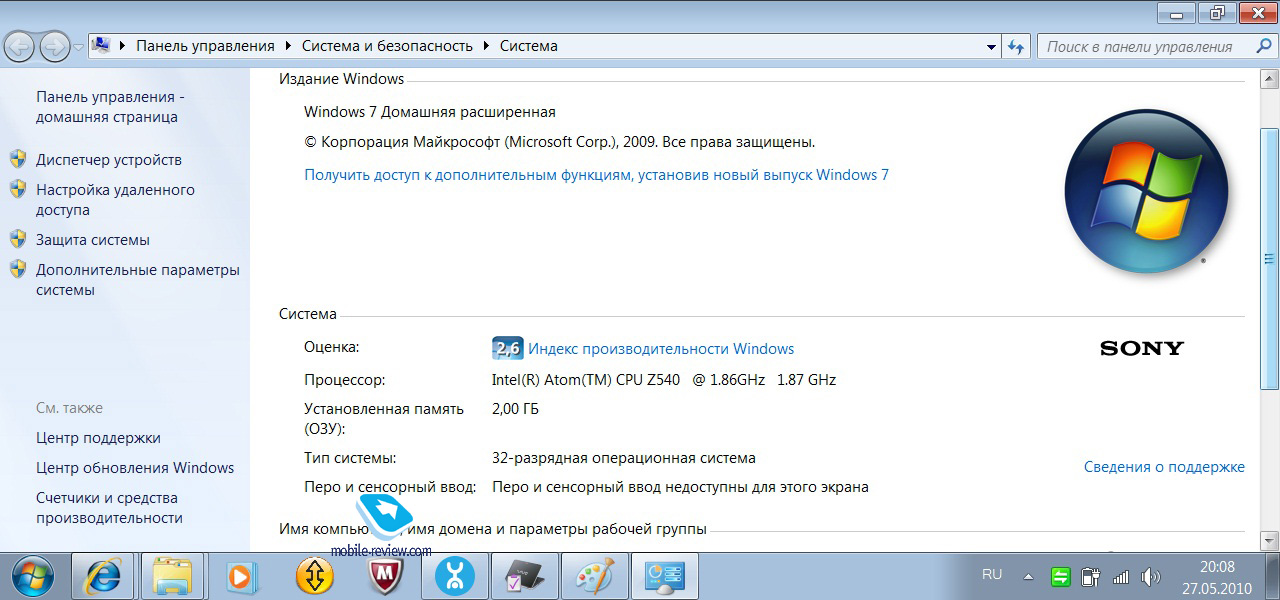Click the Forward navigation arrow
Viewport: 1280px width, 600px height.
point(54,46)
